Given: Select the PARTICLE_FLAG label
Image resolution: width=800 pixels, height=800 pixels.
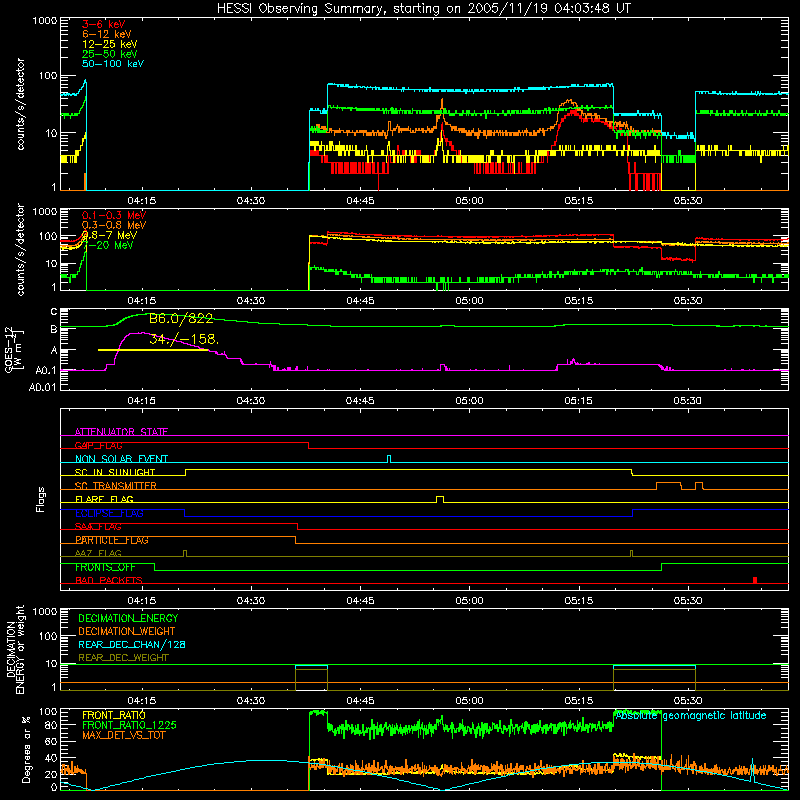Looking at the screenshot, I should click(x=112, y=540).
